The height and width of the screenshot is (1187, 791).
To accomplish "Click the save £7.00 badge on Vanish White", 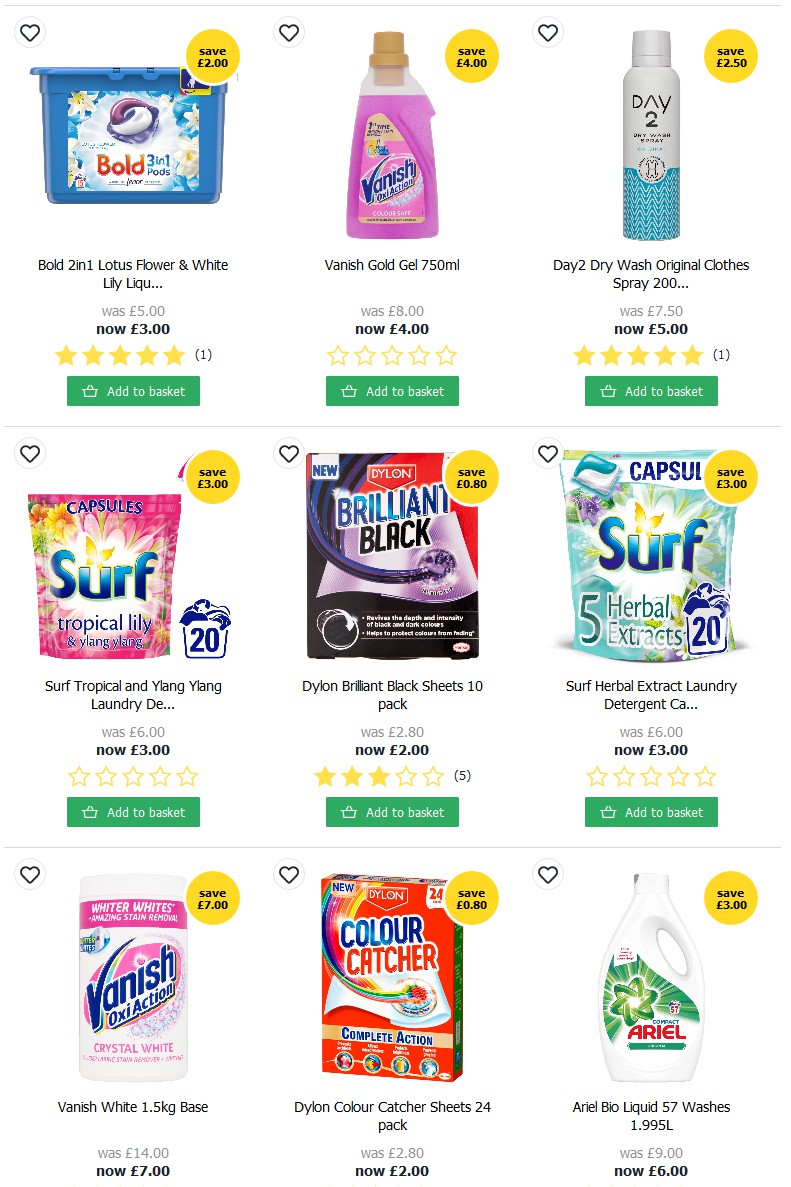I will click(213, 899).
